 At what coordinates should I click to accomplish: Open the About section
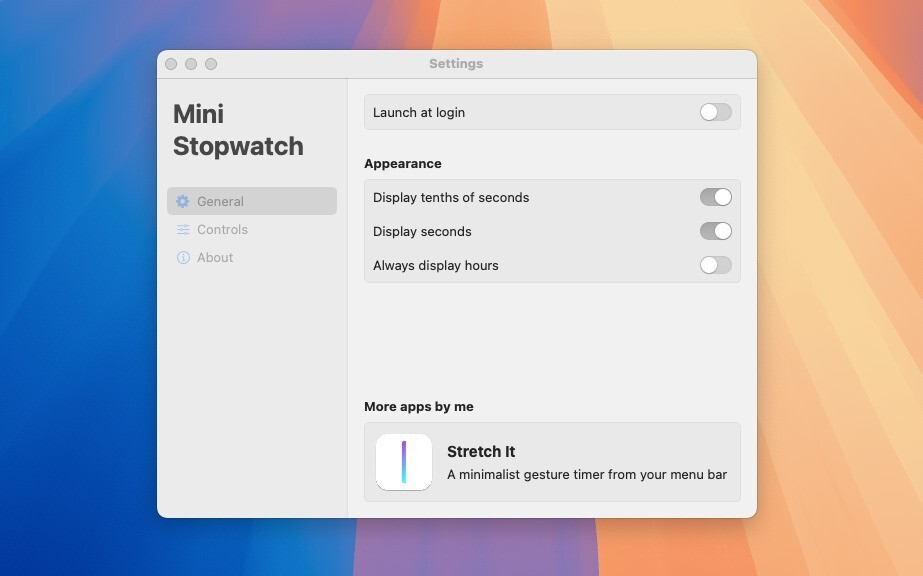[x=215, y=258]
